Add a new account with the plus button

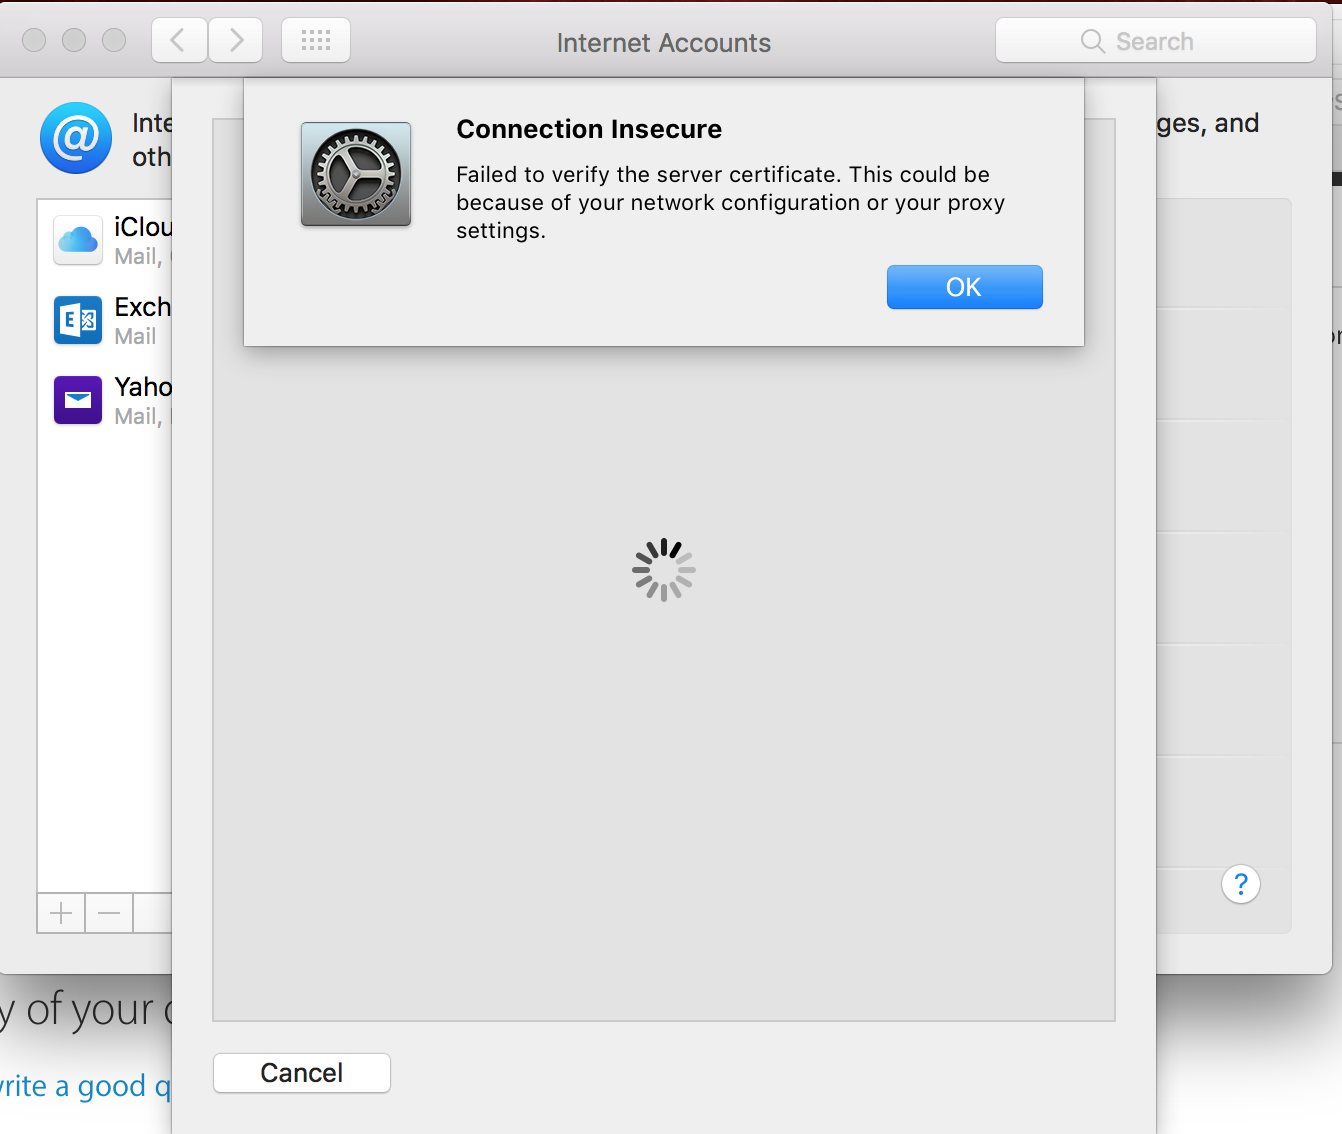pos(61,913)
